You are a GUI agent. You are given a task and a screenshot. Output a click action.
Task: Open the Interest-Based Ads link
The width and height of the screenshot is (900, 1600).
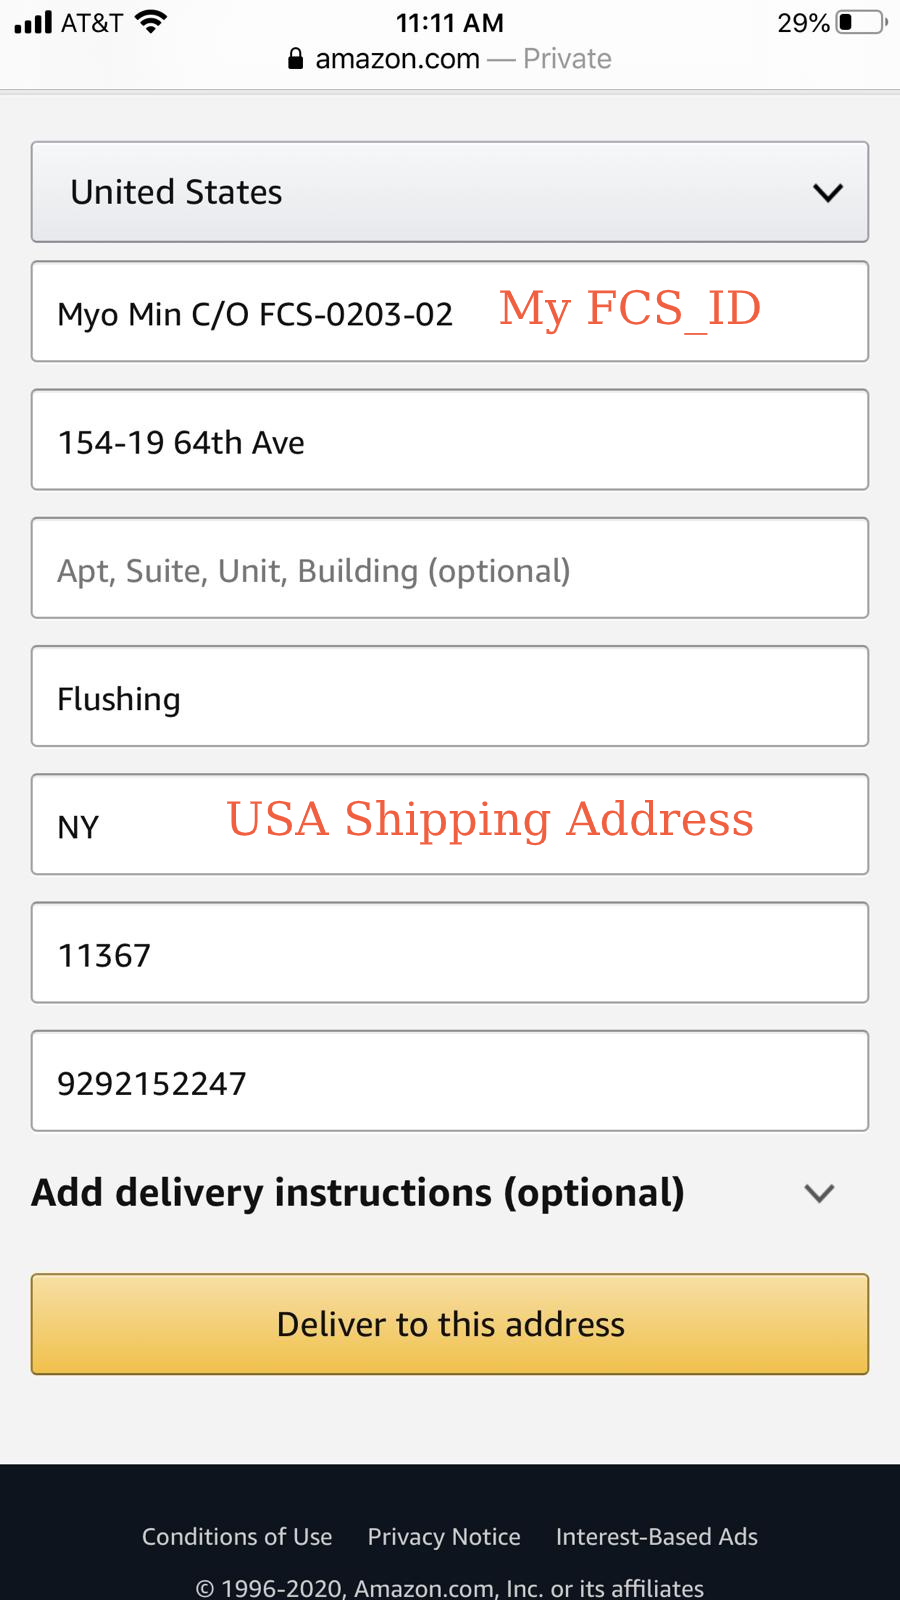[x=657, y=1537]
